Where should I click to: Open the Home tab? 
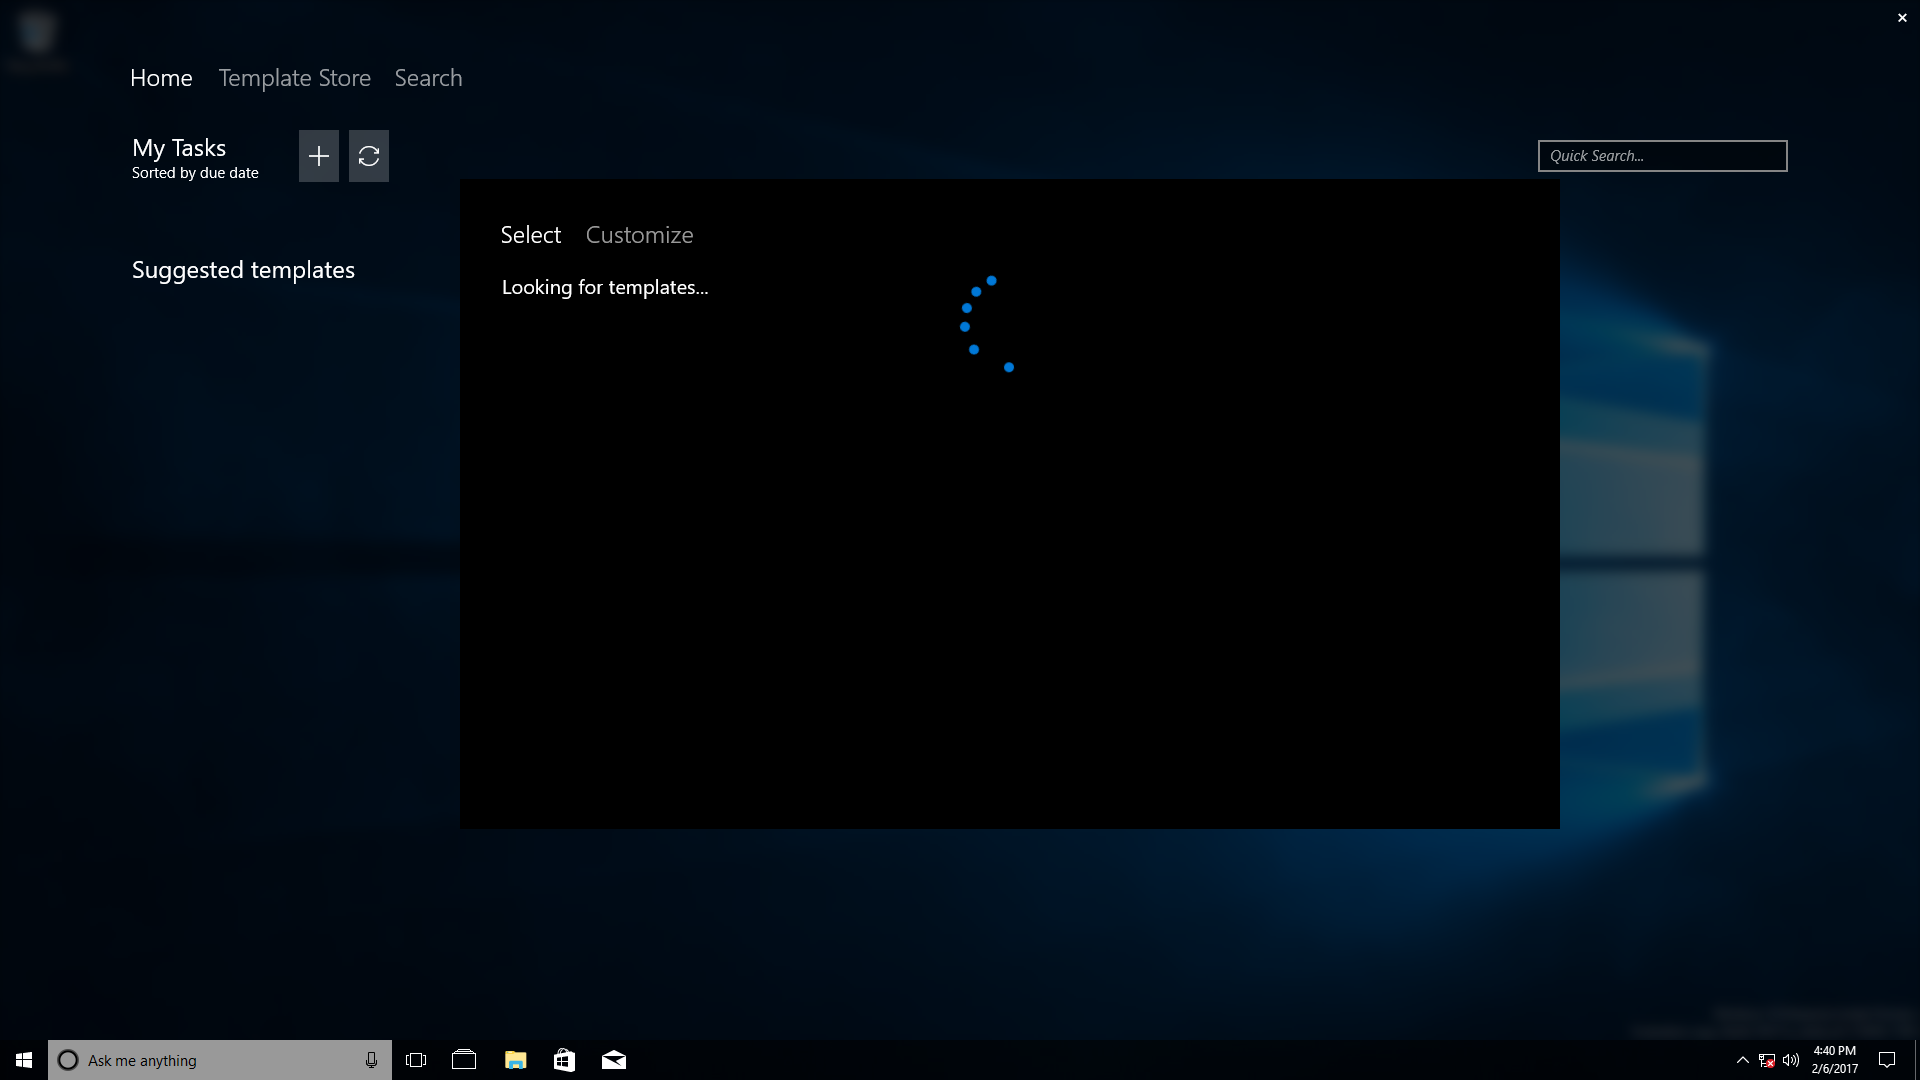tap(161, 78)
